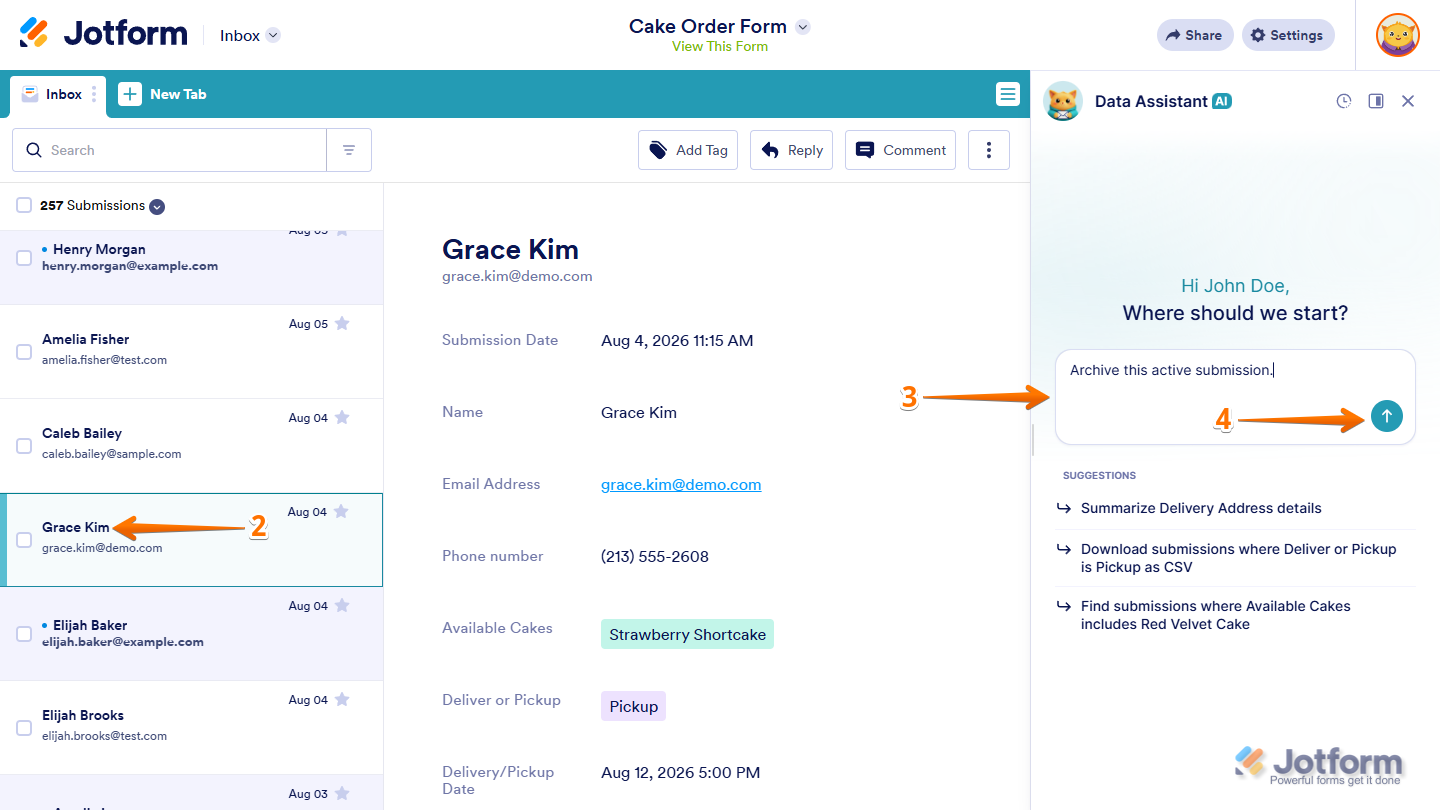The image size is (1440, 810).
Task: Click the Share button
Action: coord(1194,35)
